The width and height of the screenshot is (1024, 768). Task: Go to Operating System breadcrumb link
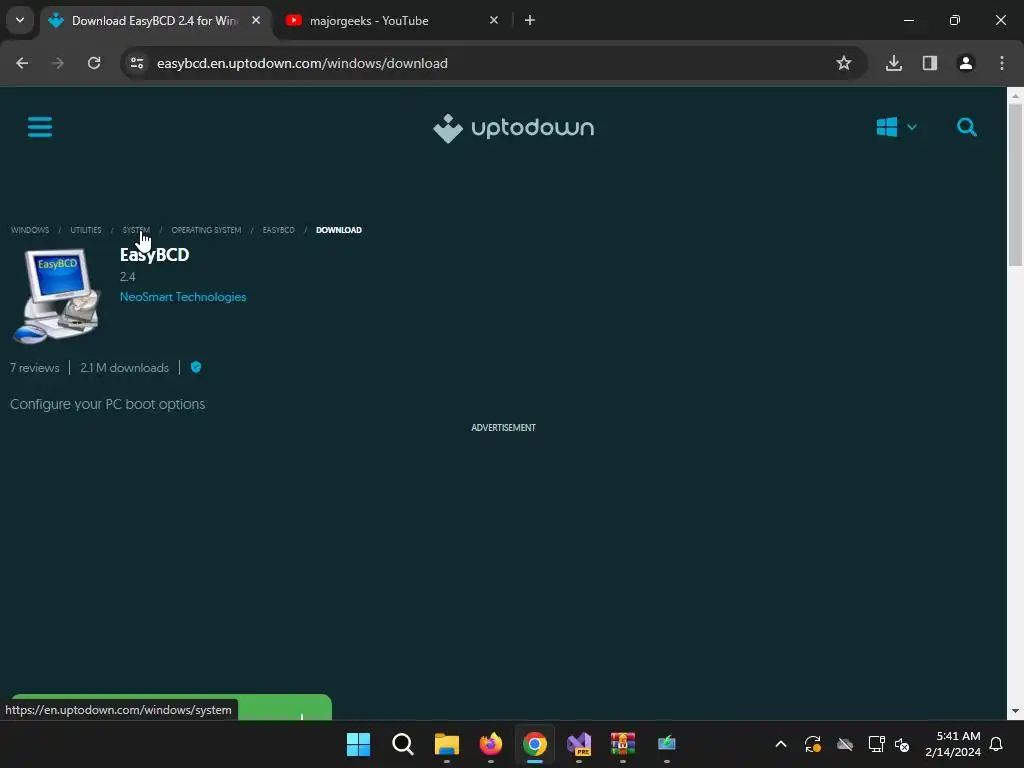point(206,230)
